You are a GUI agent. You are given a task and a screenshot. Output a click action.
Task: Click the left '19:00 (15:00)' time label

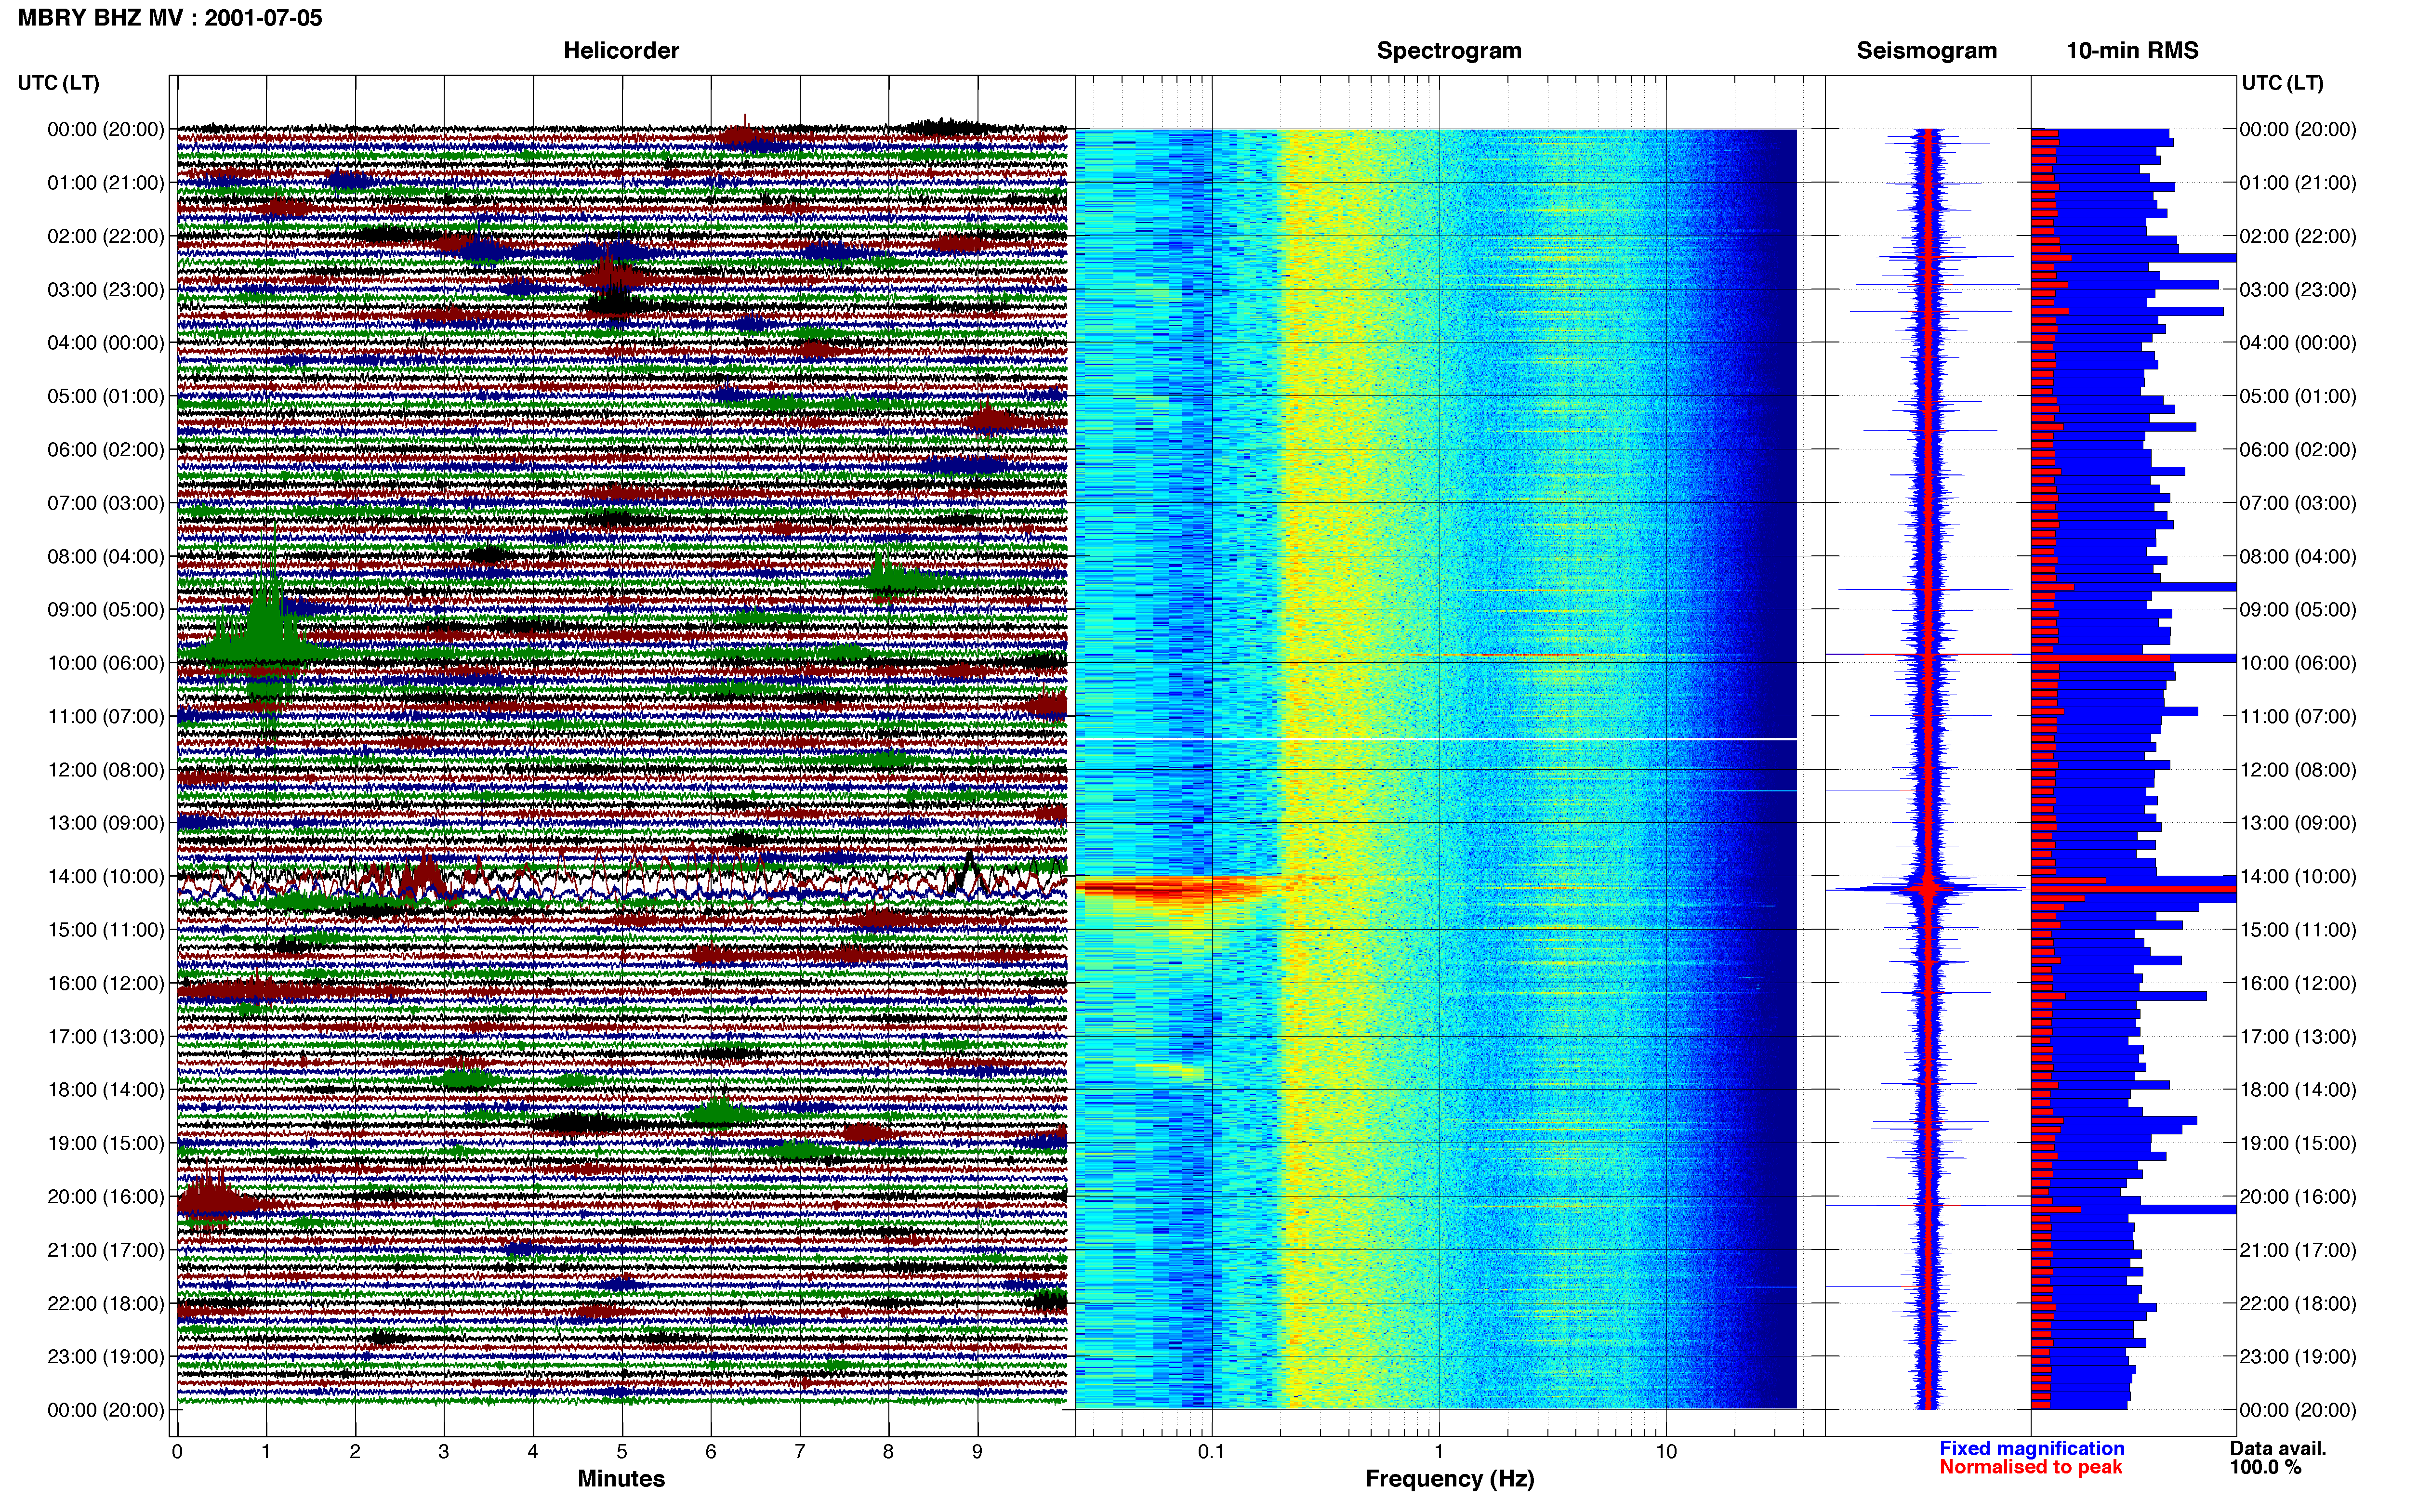[106, 1143]
